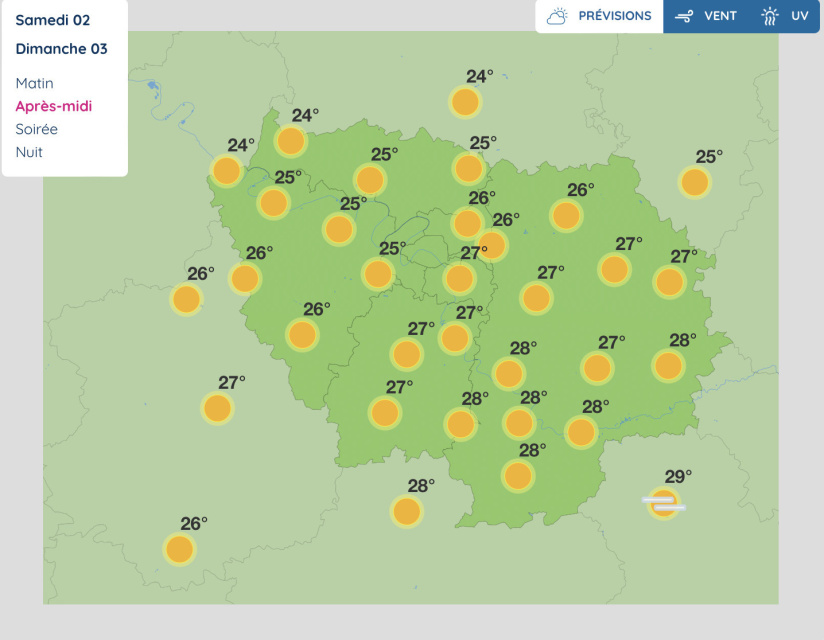Click the sun icon showing 24° at top center
The image size is (824, 640).
click(x=464, y=100)
